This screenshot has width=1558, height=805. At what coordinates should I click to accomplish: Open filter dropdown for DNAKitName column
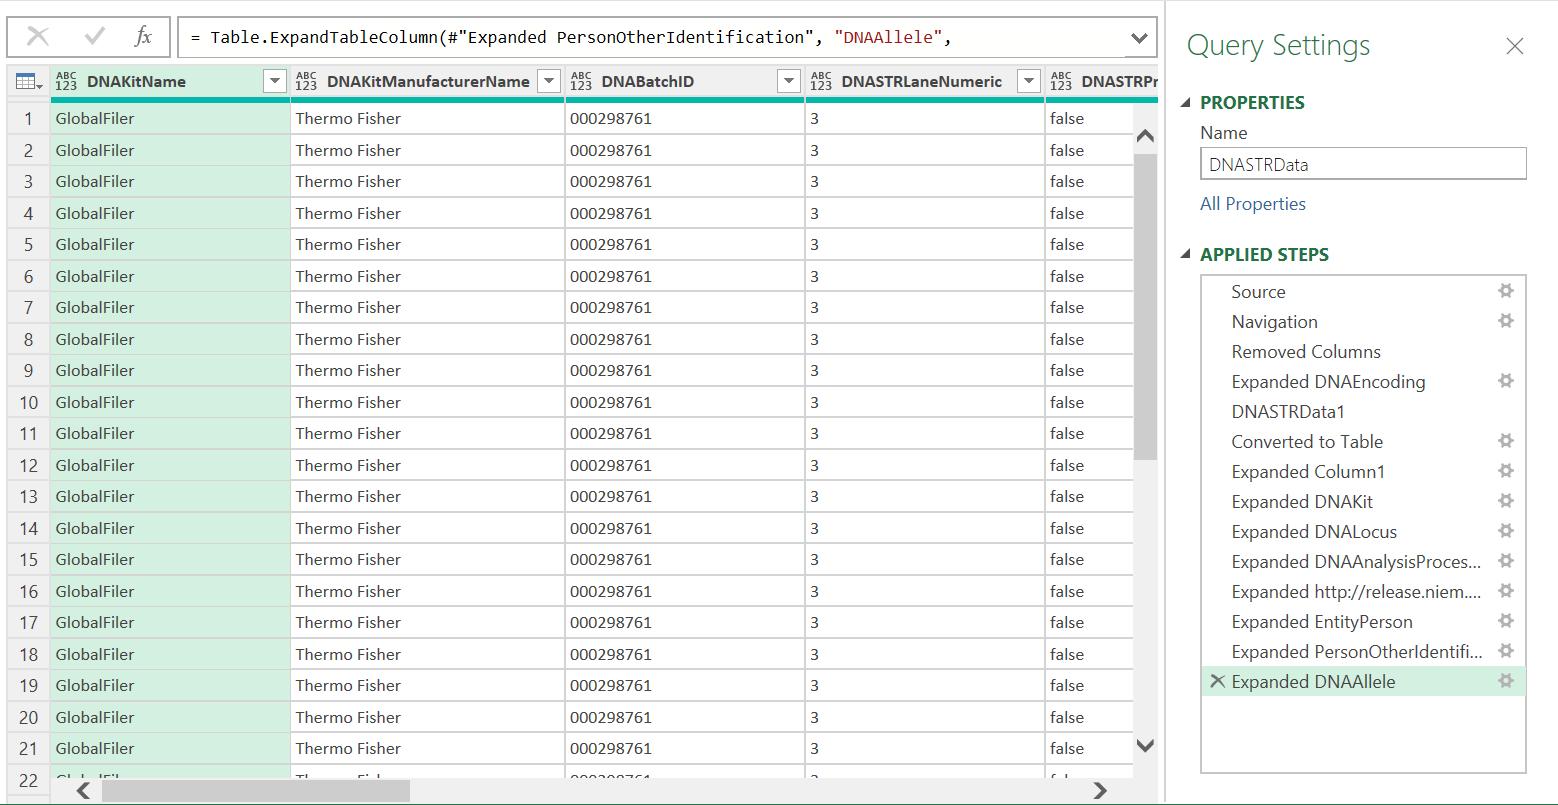[x=275, y=82]
